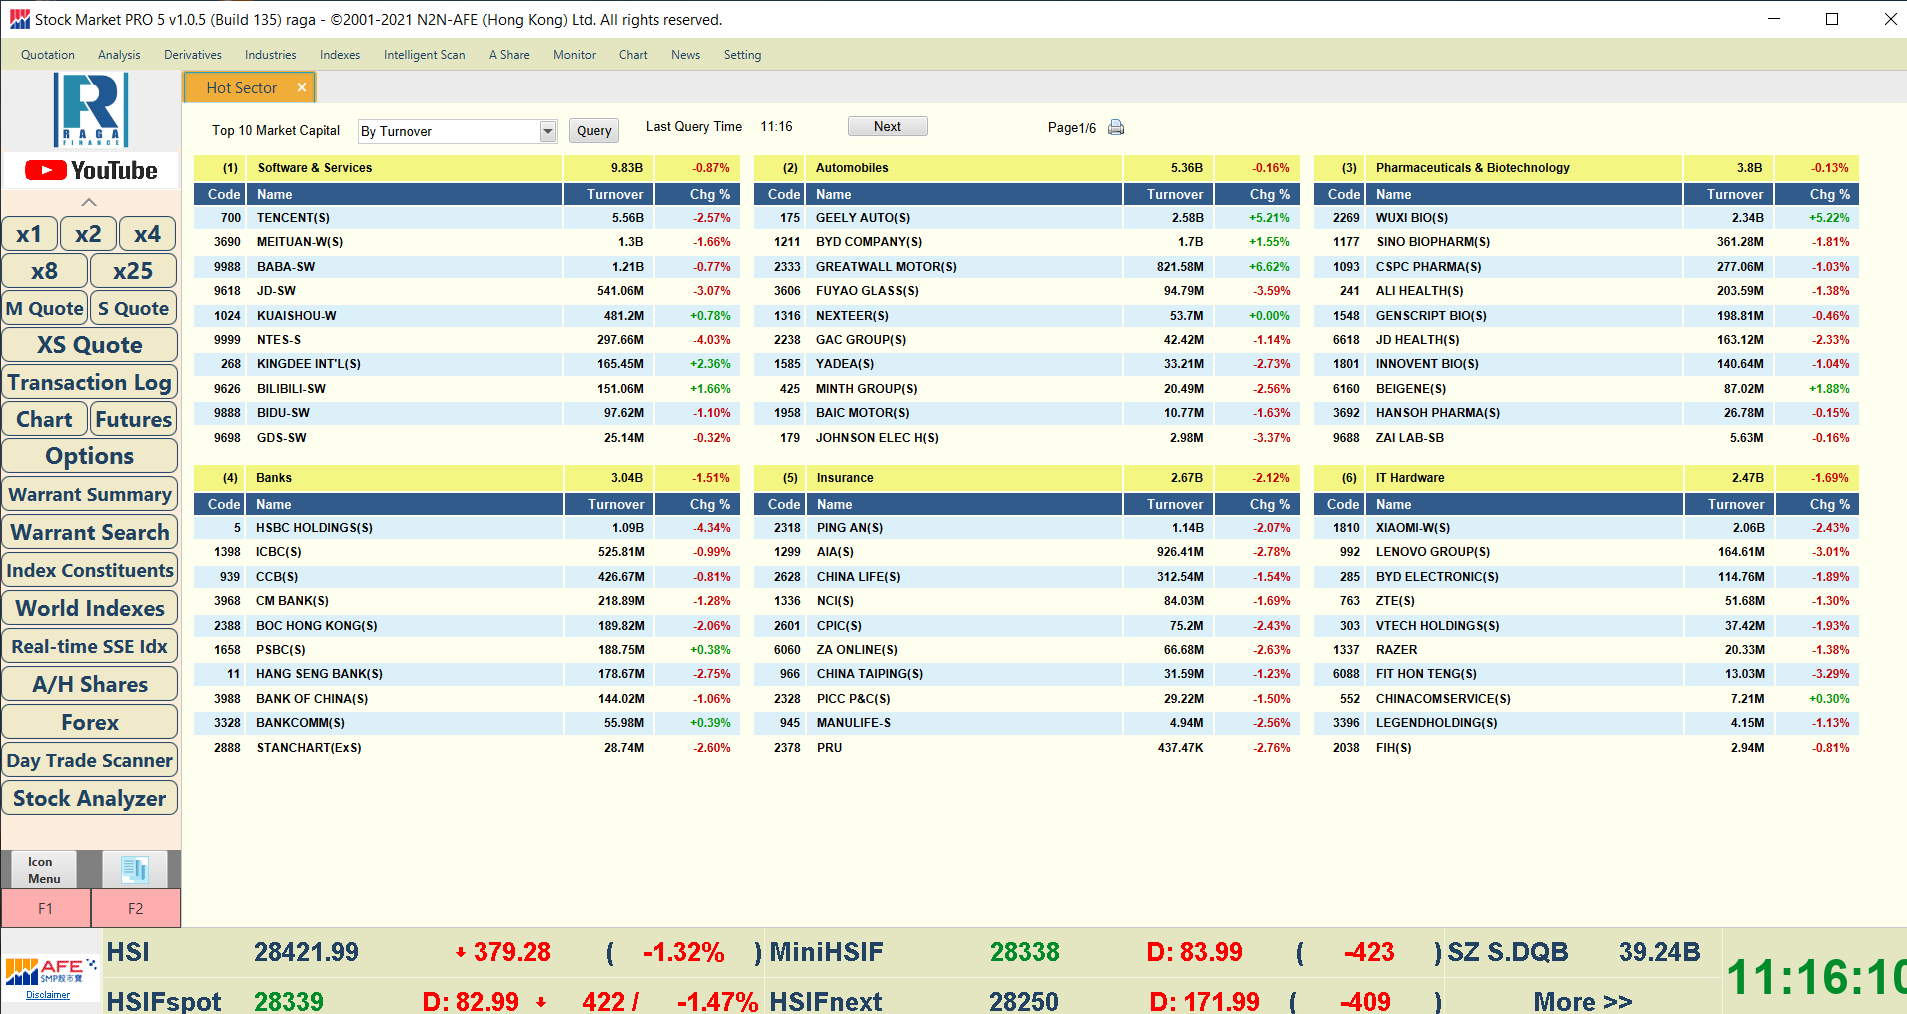Open the Derivatives menu

tap(192, 55)
